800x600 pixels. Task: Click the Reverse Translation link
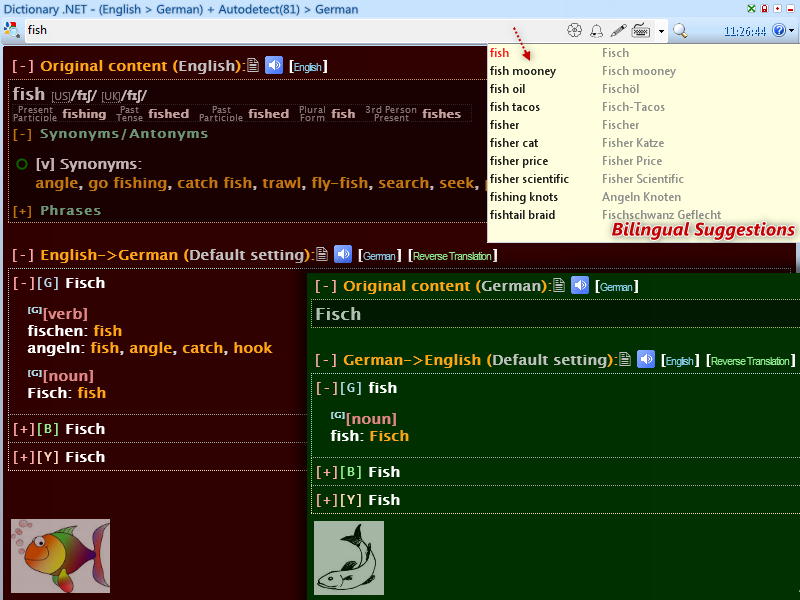pos(452,255)
